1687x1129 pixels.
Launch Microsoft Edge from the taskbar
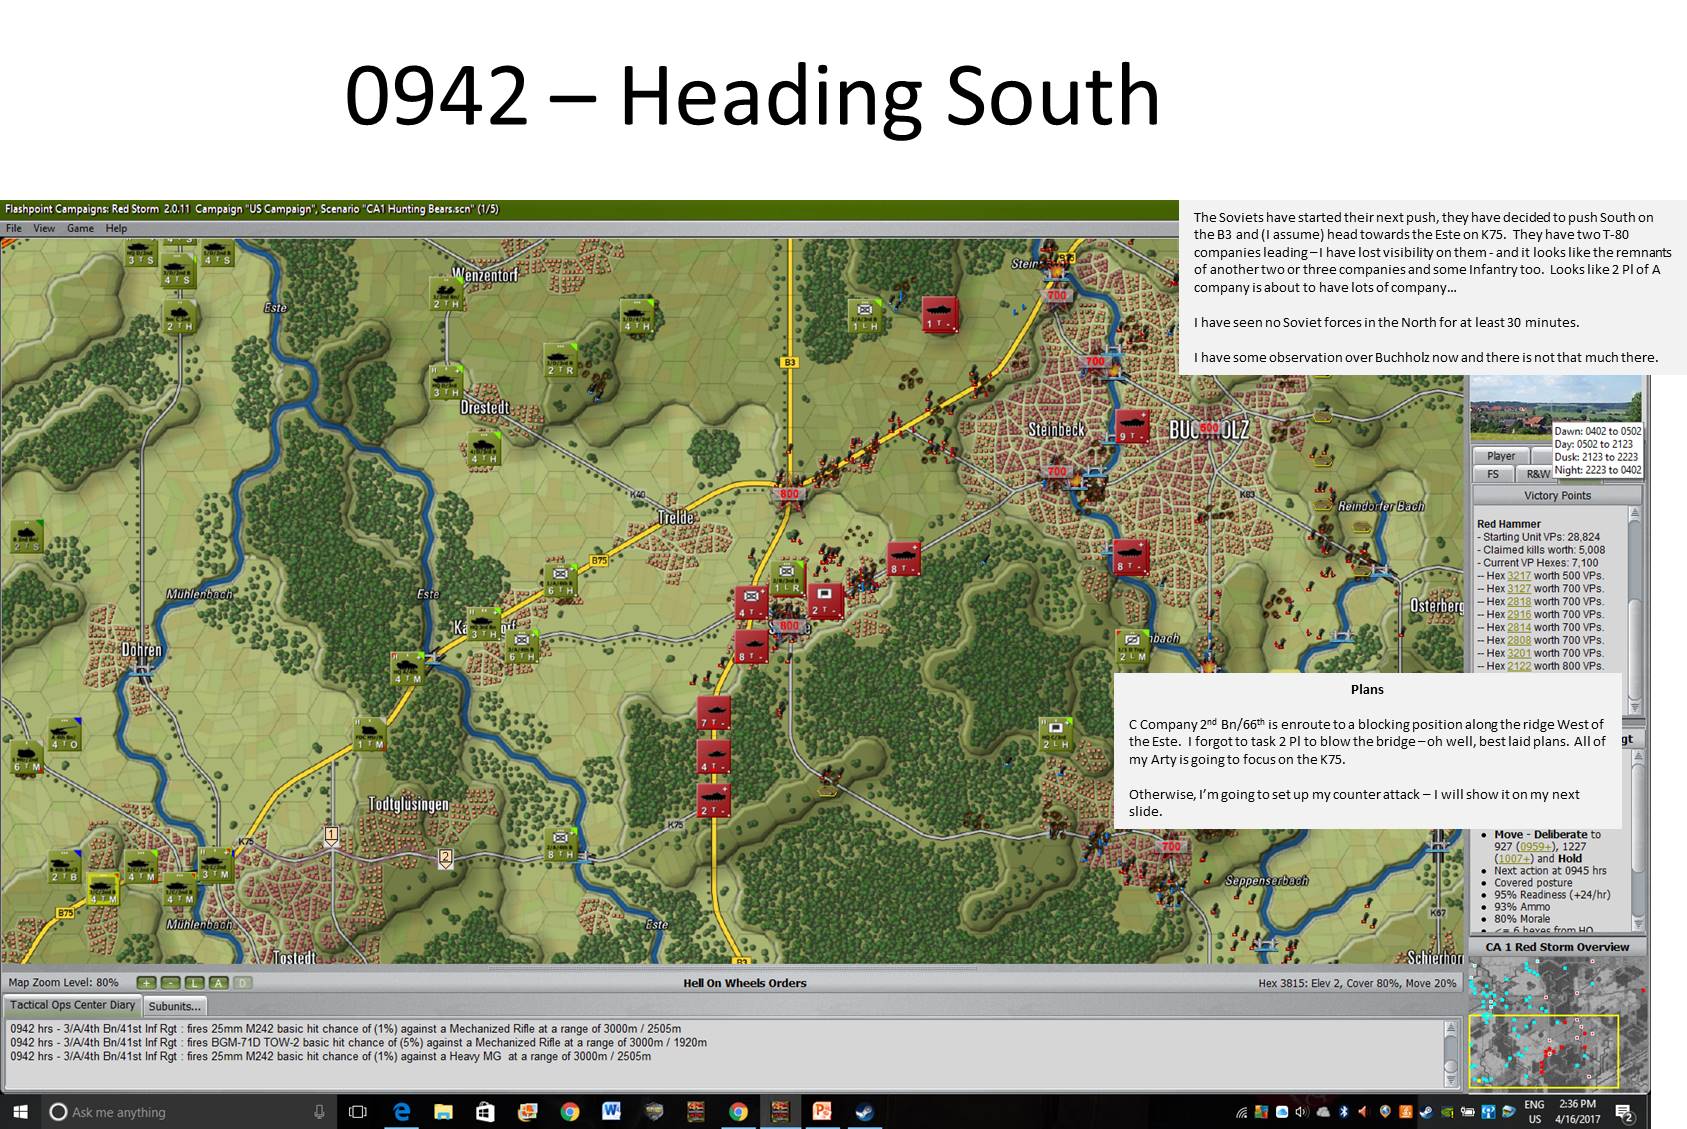coord(402,1112)
